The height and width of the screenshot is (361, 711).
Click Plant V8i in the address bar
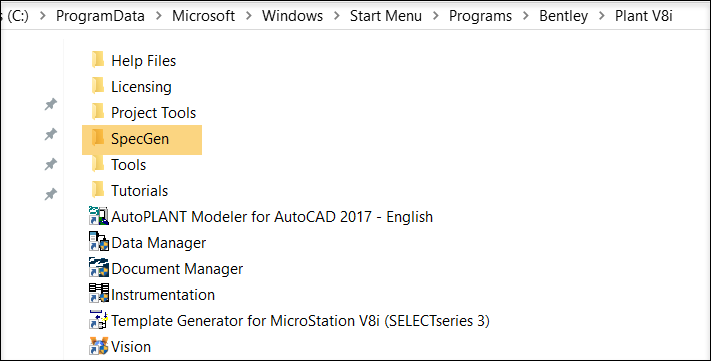point(643,16)
